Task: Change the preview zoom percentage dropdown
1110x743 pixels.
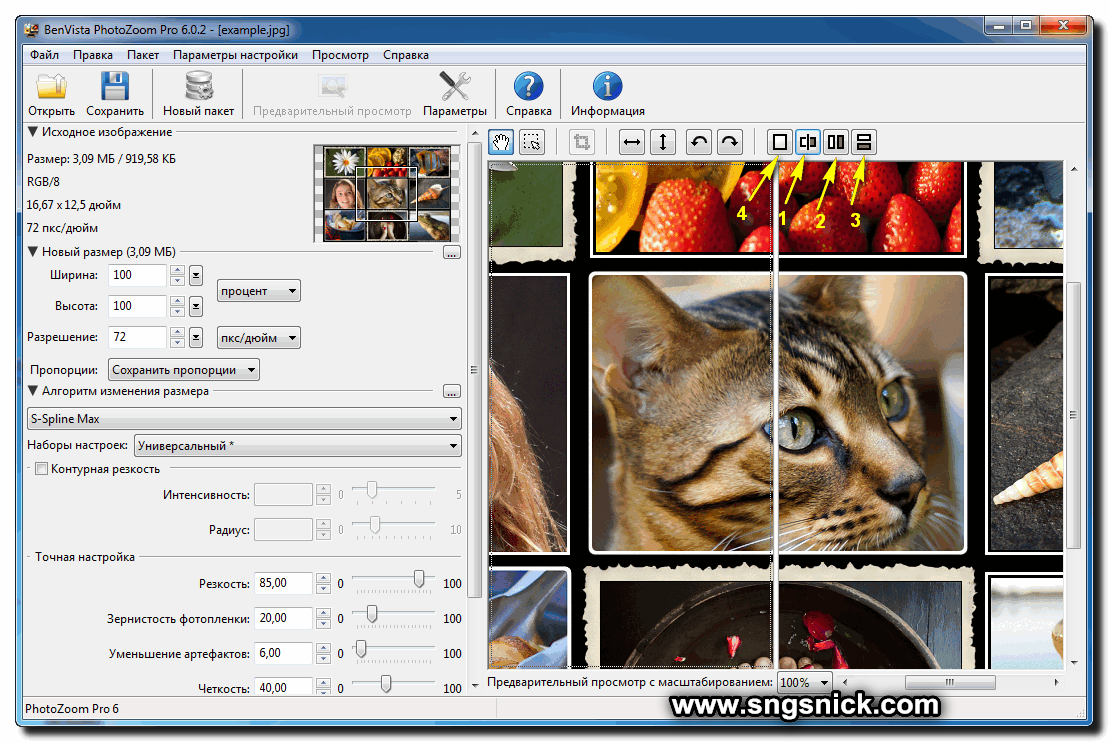Action: click(804, 682)
